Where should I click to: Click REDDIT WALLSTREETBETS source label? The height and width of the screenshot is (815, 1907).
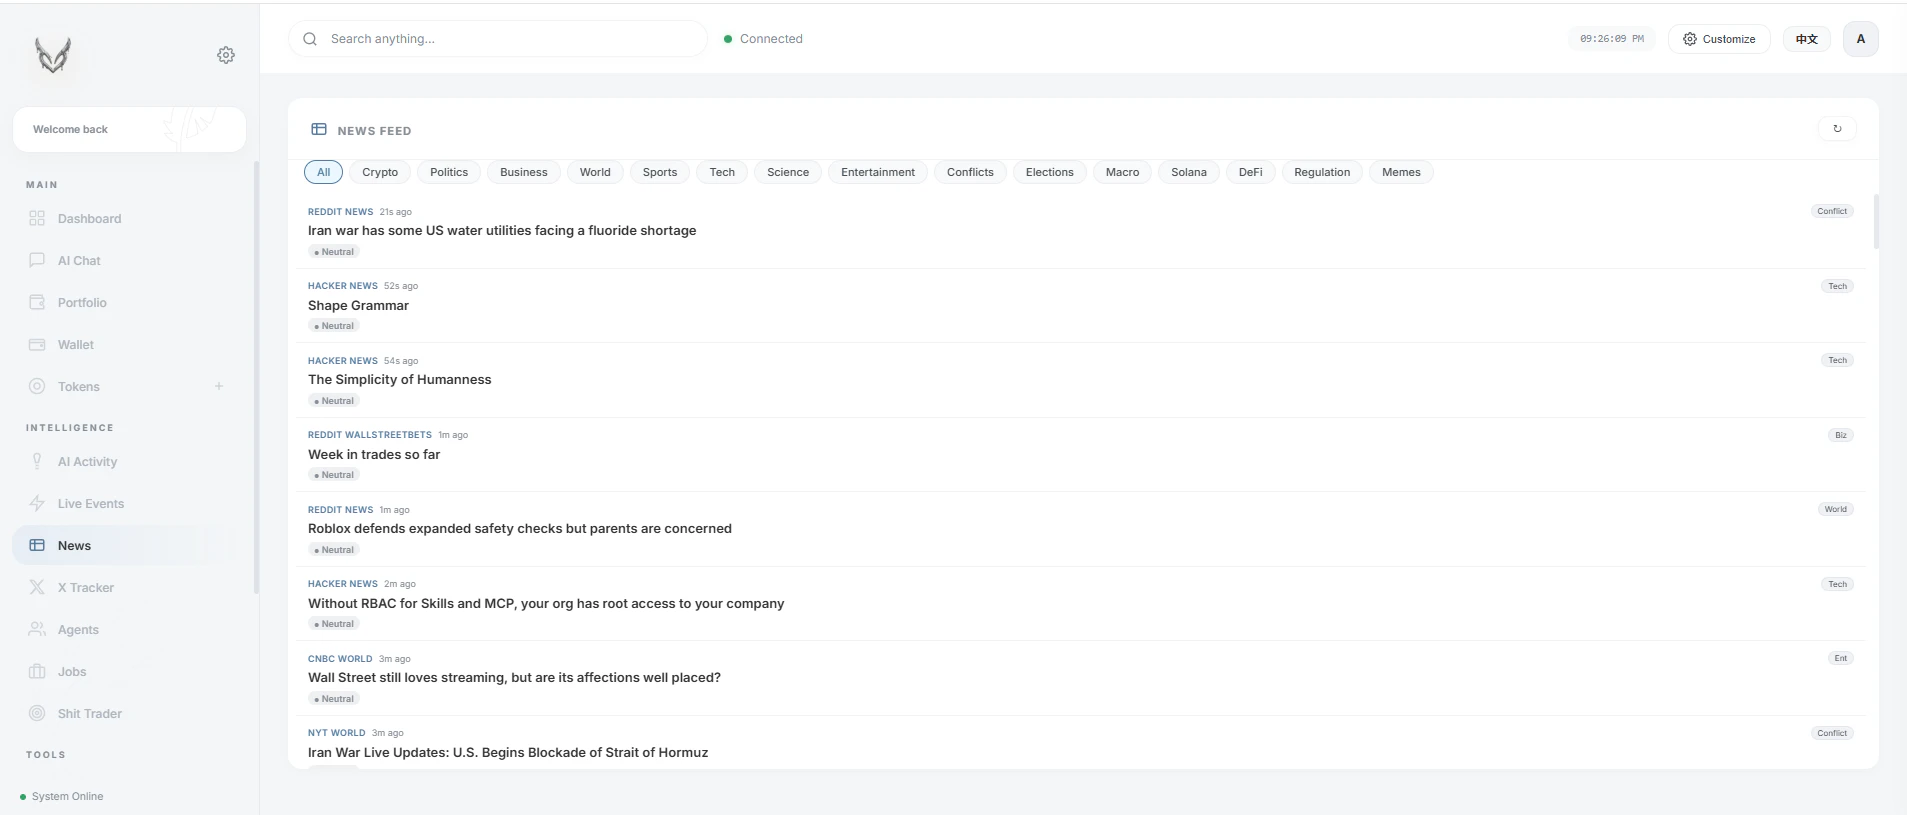(370, 435)
